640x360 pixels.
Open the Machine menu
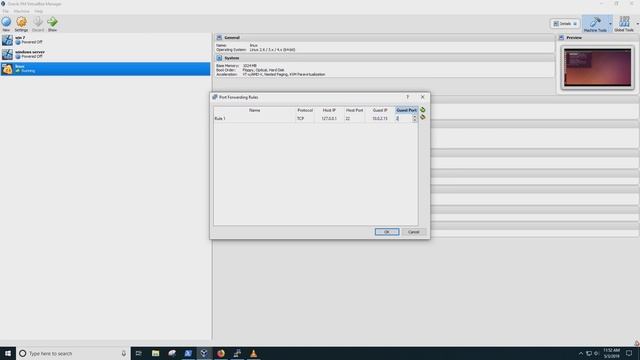(x=22, y=11)
